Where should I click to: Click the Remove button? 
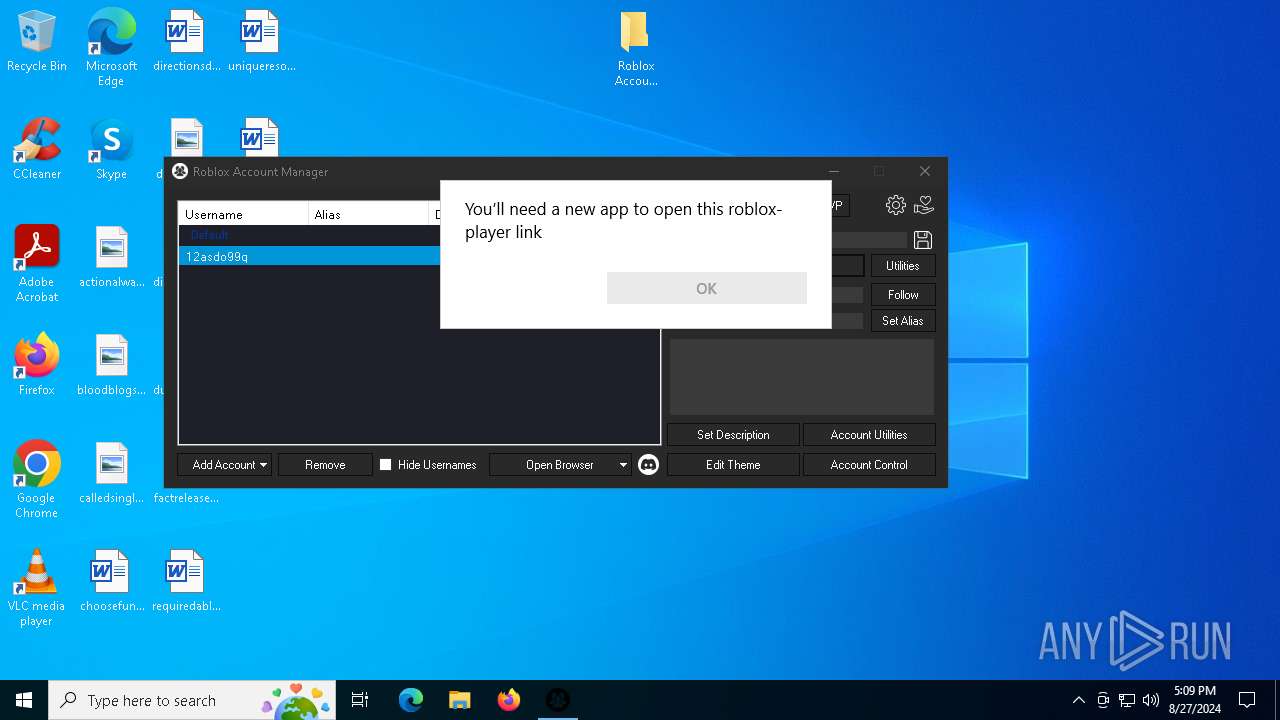point(325,465)
